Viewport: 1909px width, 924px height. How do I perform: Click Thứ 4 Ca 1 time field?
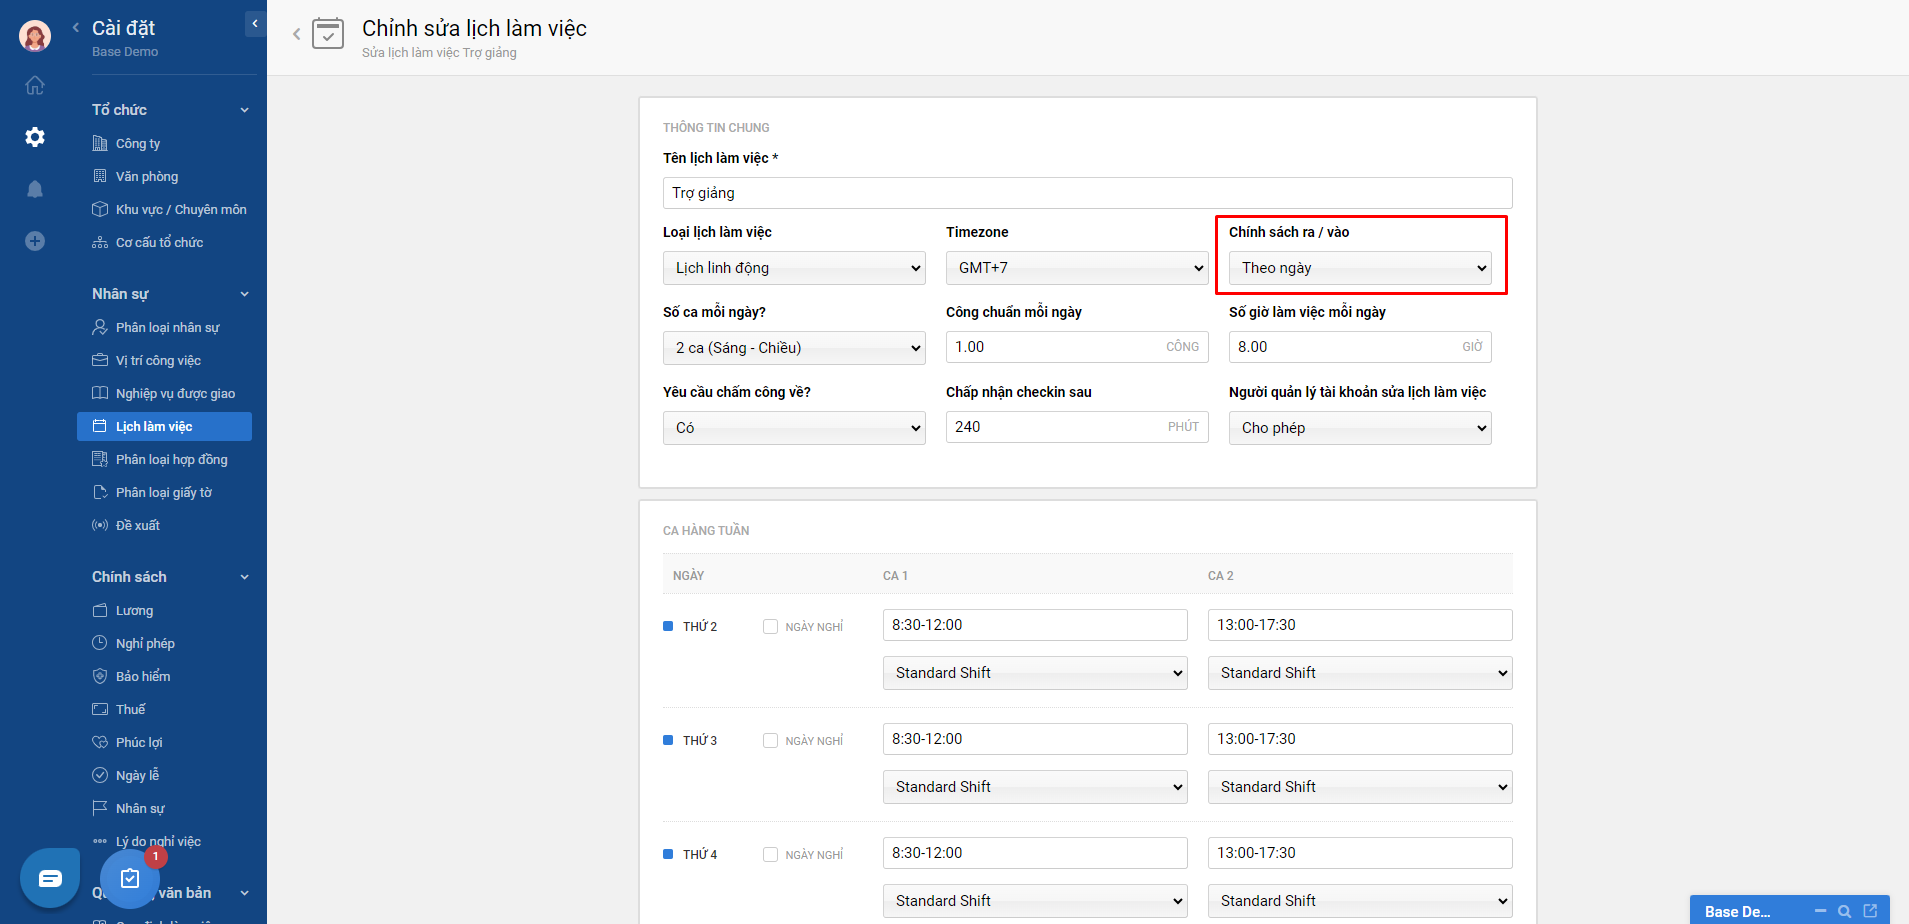pyautogui.click(x=1035, y=853)
